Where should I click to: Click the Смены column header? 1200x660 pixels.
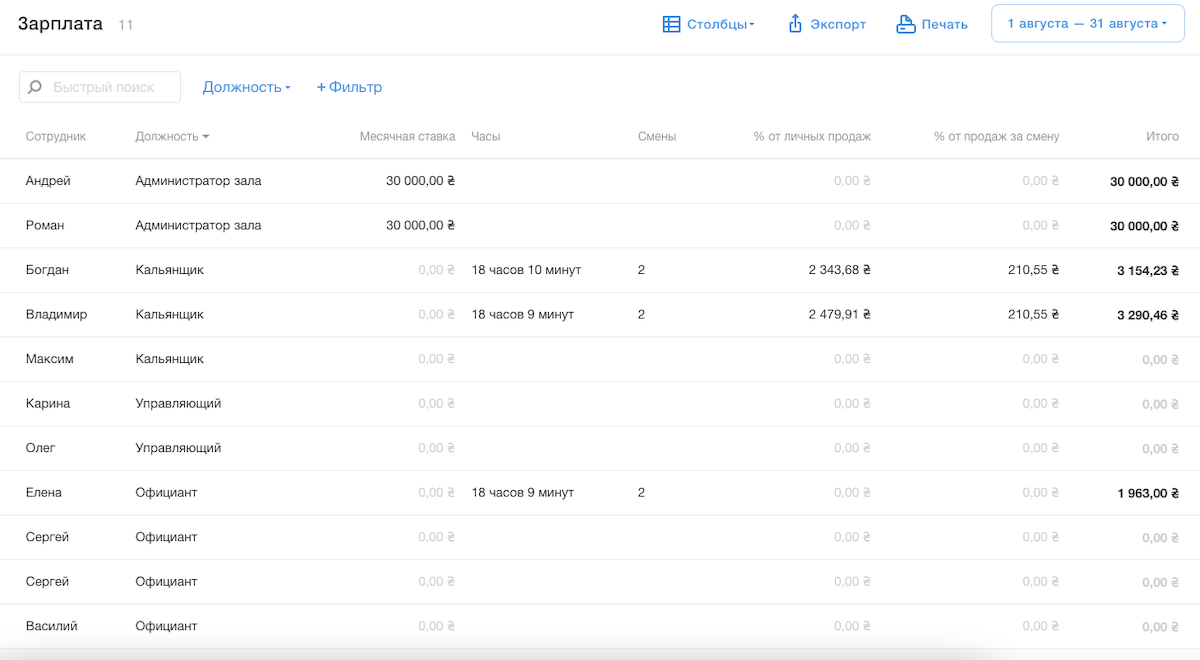pyautogui.click(x=657, y=136)
